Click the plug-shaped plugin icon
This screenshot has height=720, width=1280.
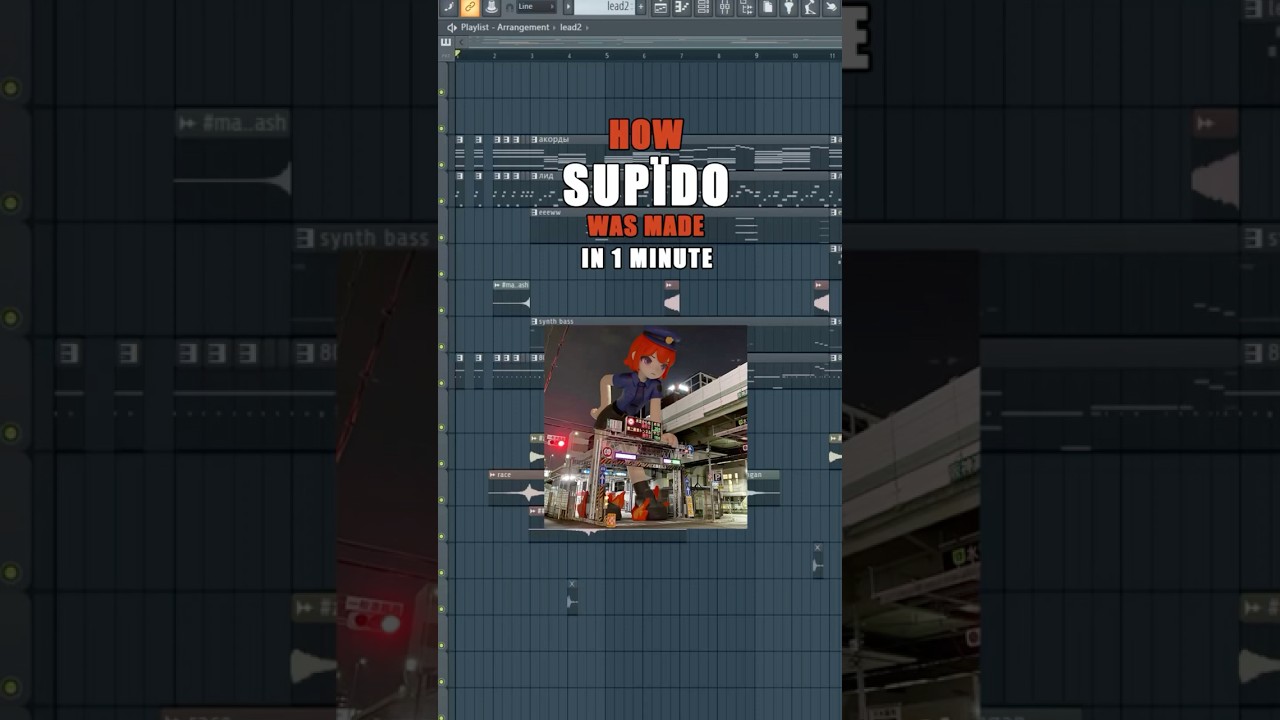tap(788, 7)
